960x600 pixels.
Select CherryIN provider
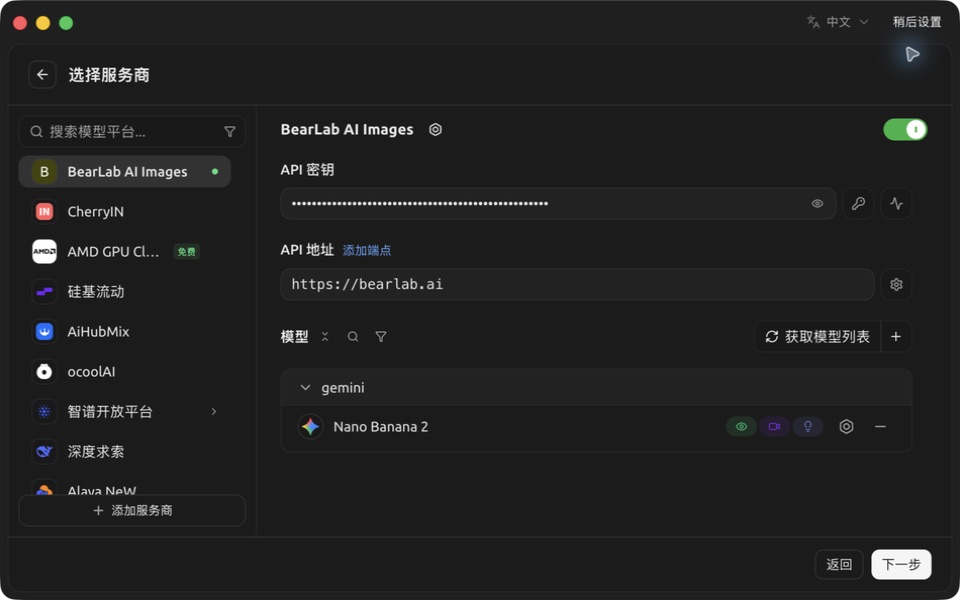click(125, 212)
